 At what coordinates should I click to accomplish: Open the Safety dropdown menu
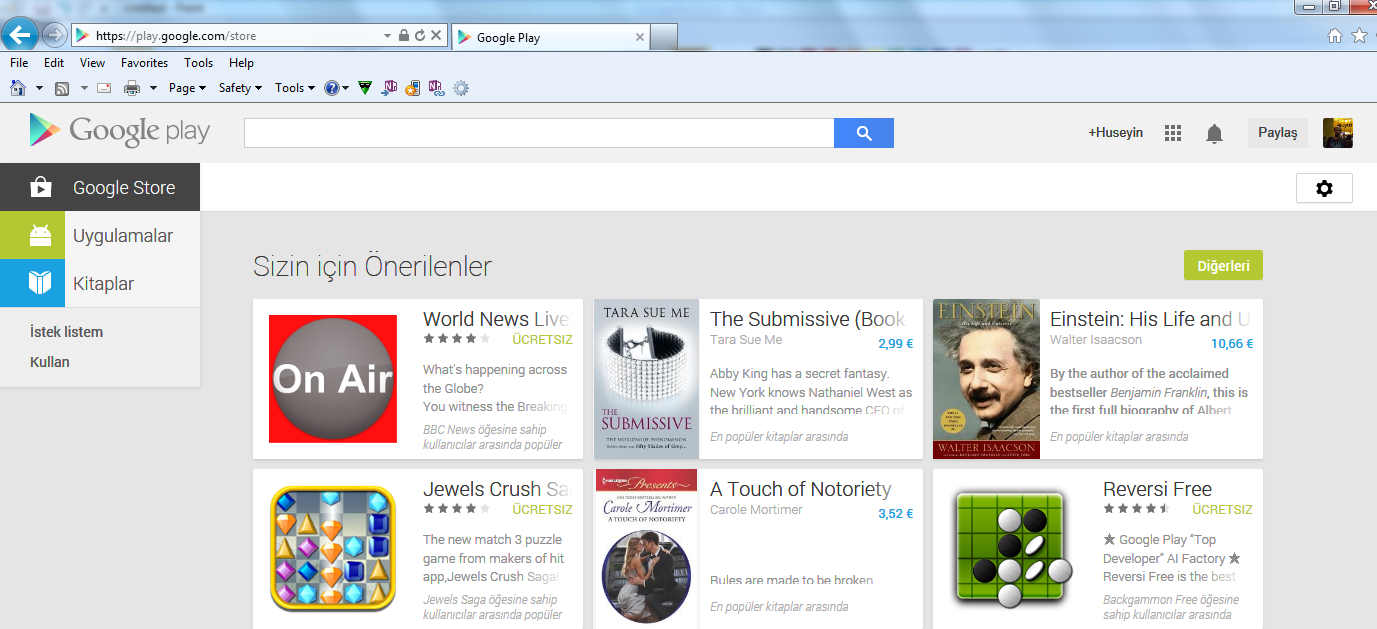pos(240,88)
